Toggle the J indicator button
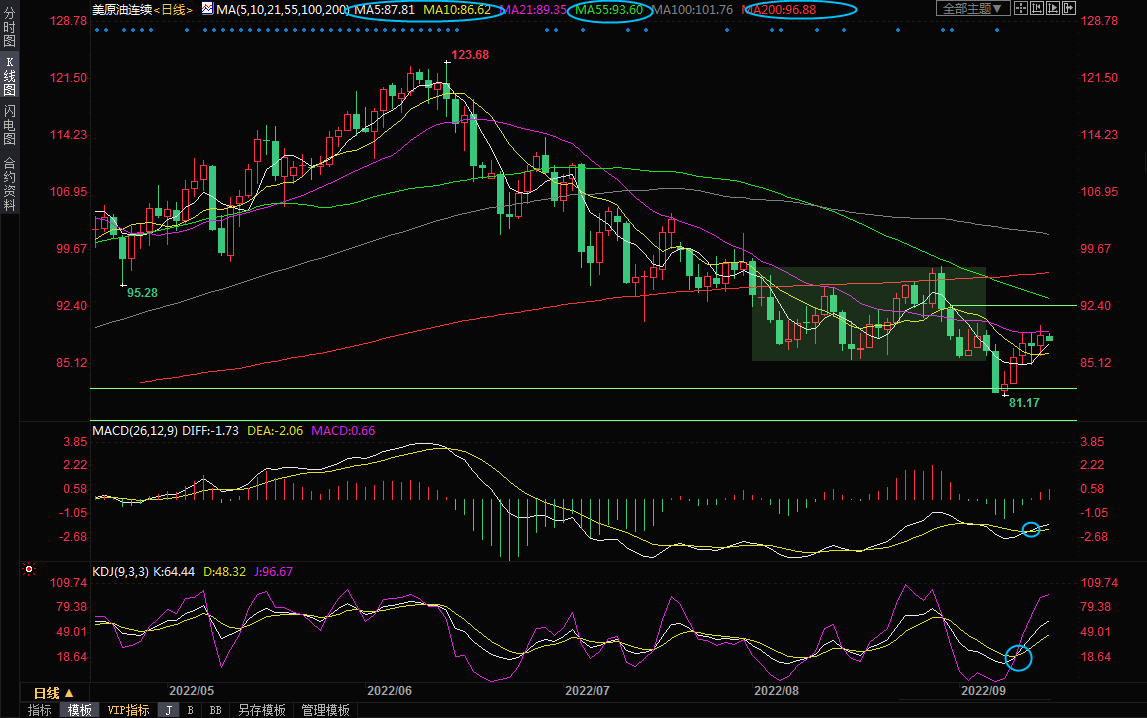This screenshot has width=1147, height=718. 168,710
